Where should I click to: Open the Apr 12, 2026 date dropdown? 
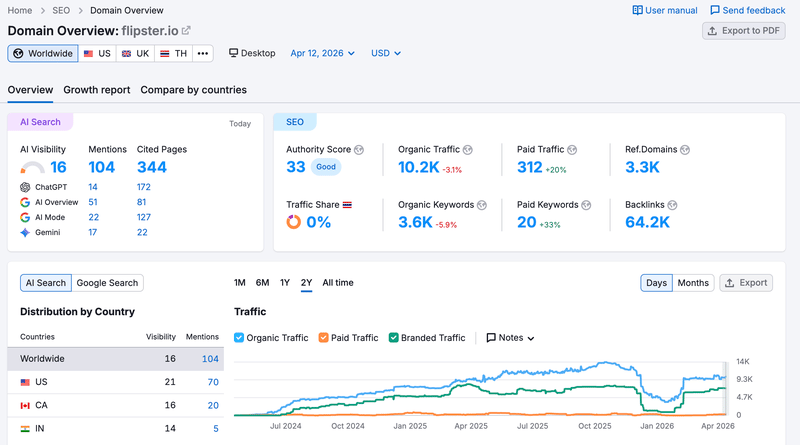tap(322, 53)
